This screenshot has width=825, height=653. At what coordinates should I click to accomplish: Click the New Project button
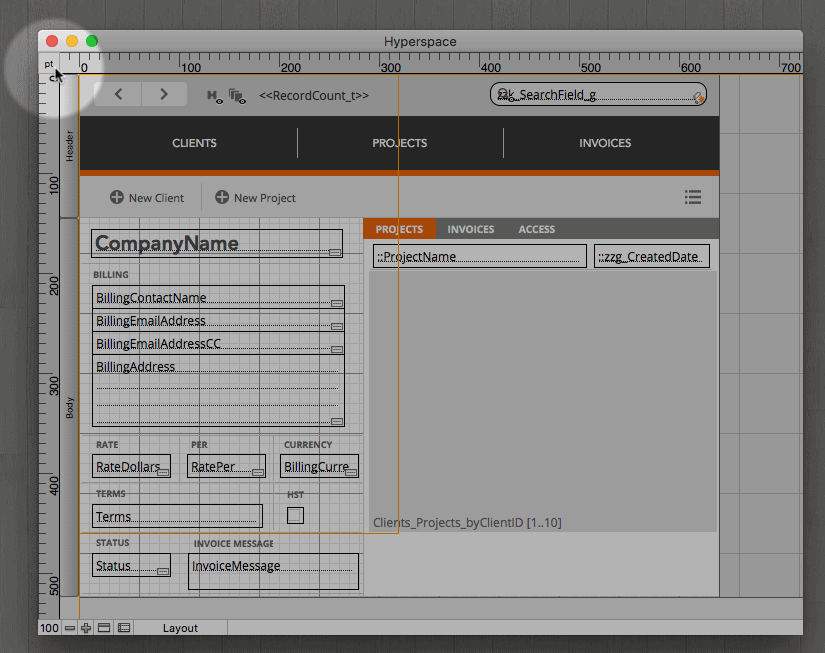[255, 198]
